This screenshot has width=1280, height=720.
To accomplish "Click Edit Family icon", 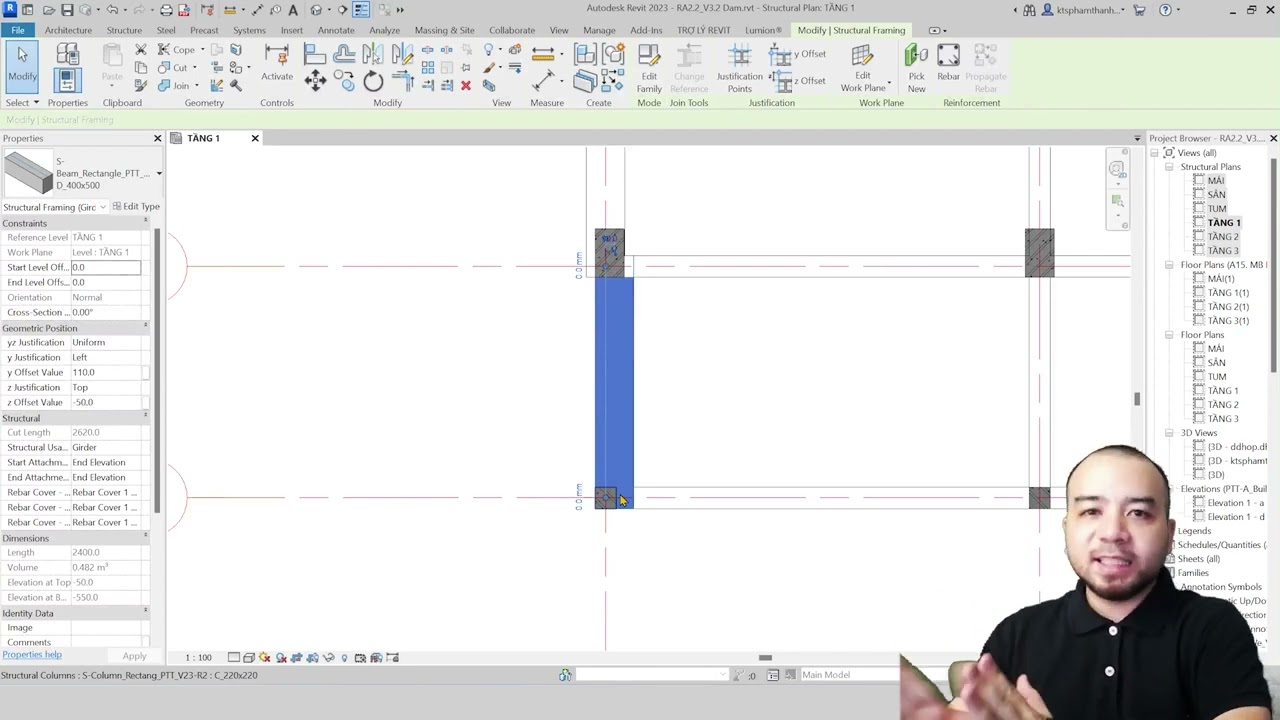I will coord(649,69).
